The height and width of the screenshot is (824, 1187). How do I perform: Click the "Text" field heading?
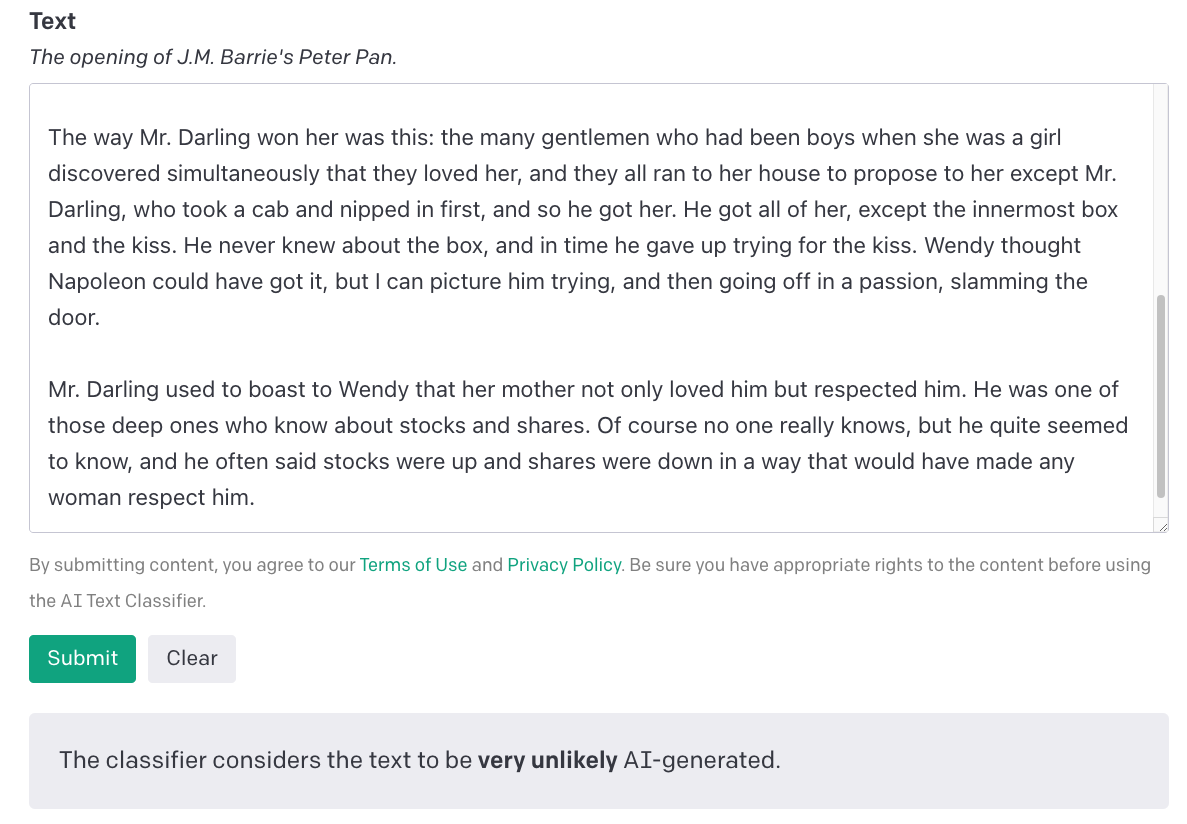(x=53, y=21)
